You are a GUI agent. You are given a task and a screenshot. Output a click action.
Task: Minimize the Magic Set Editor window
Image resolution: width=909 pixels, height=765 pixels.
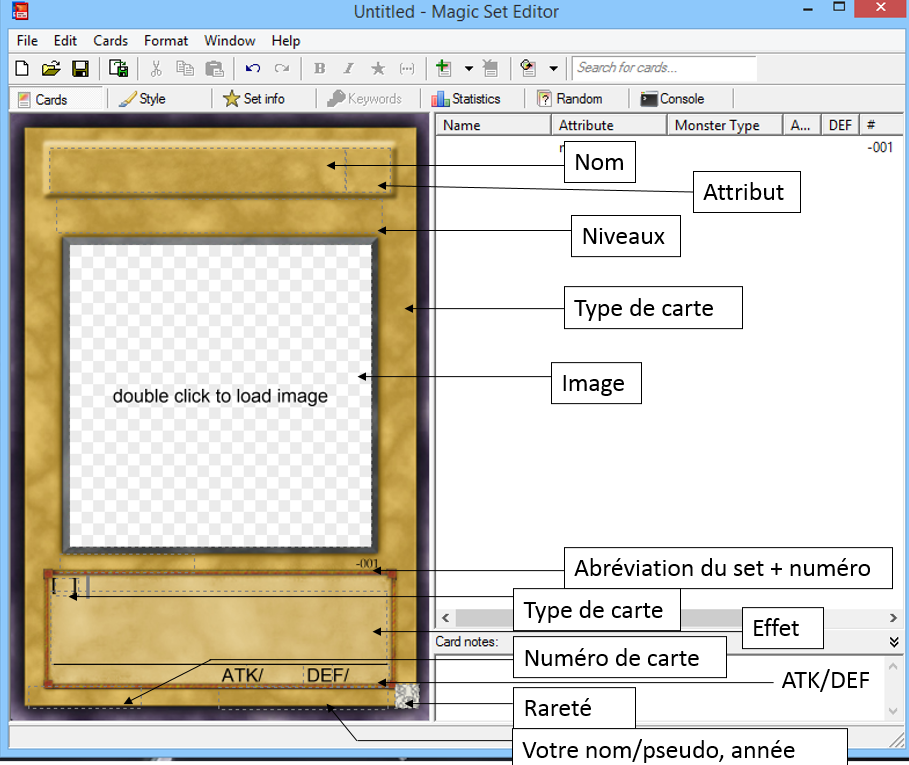808,9
